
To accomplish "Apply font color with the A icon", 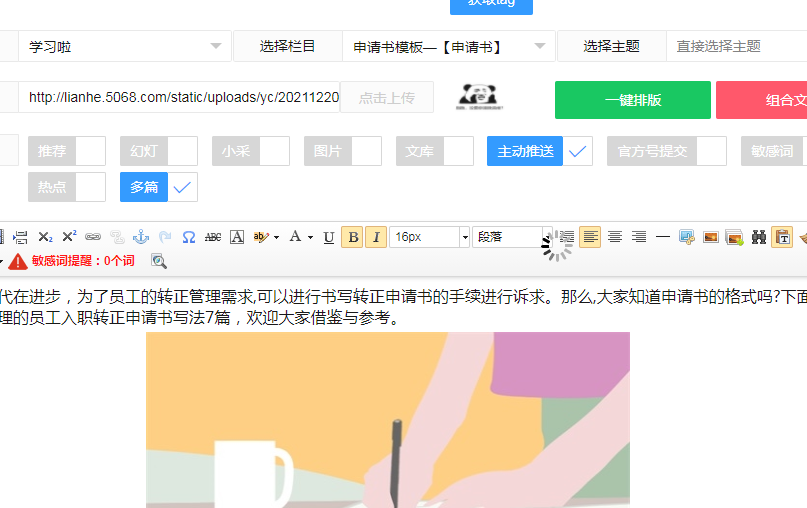I will pos(295,237).
